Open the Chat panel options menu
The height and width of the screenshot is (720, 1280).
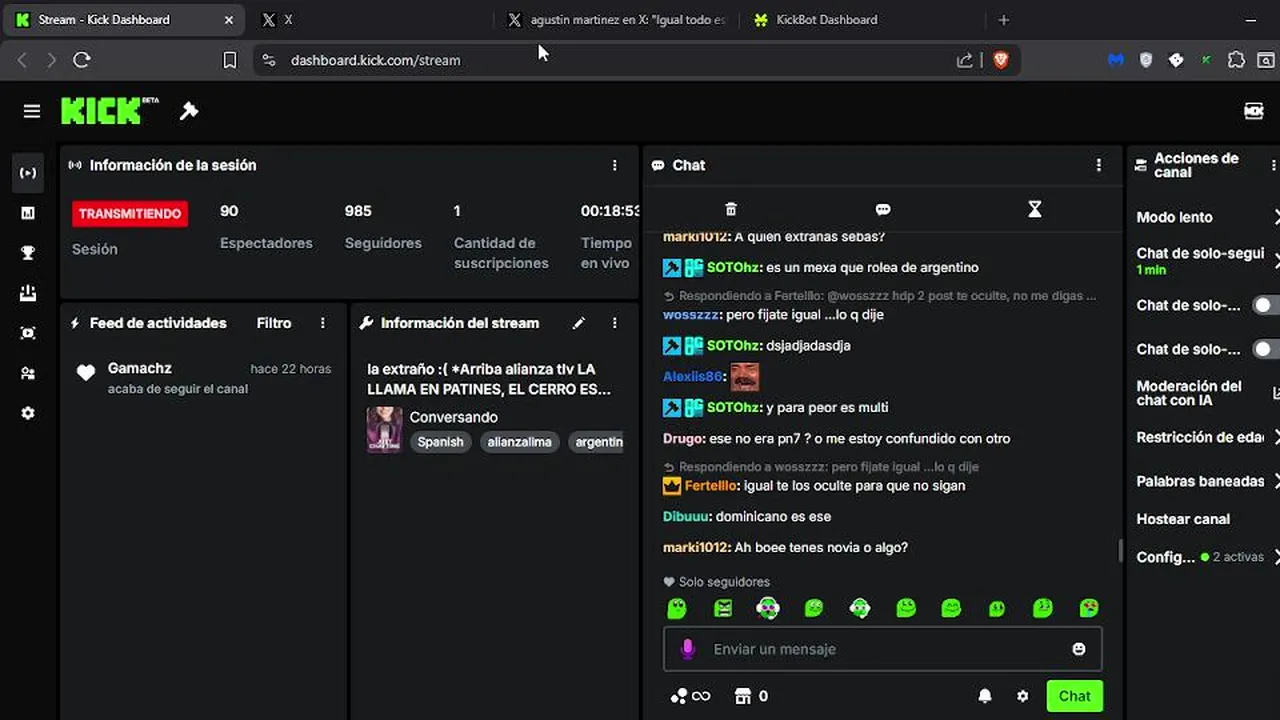(x=1099, y=165)
